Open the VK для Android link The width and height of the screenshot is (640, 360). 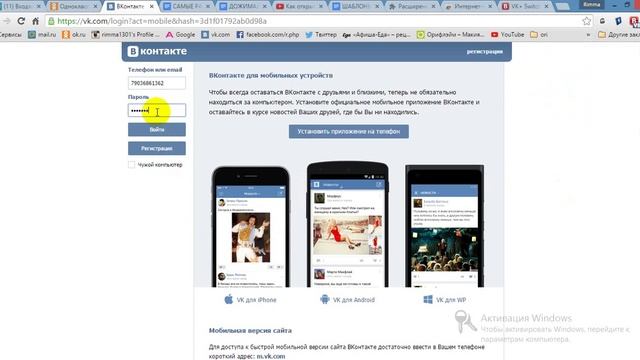(x=353, y=300)
